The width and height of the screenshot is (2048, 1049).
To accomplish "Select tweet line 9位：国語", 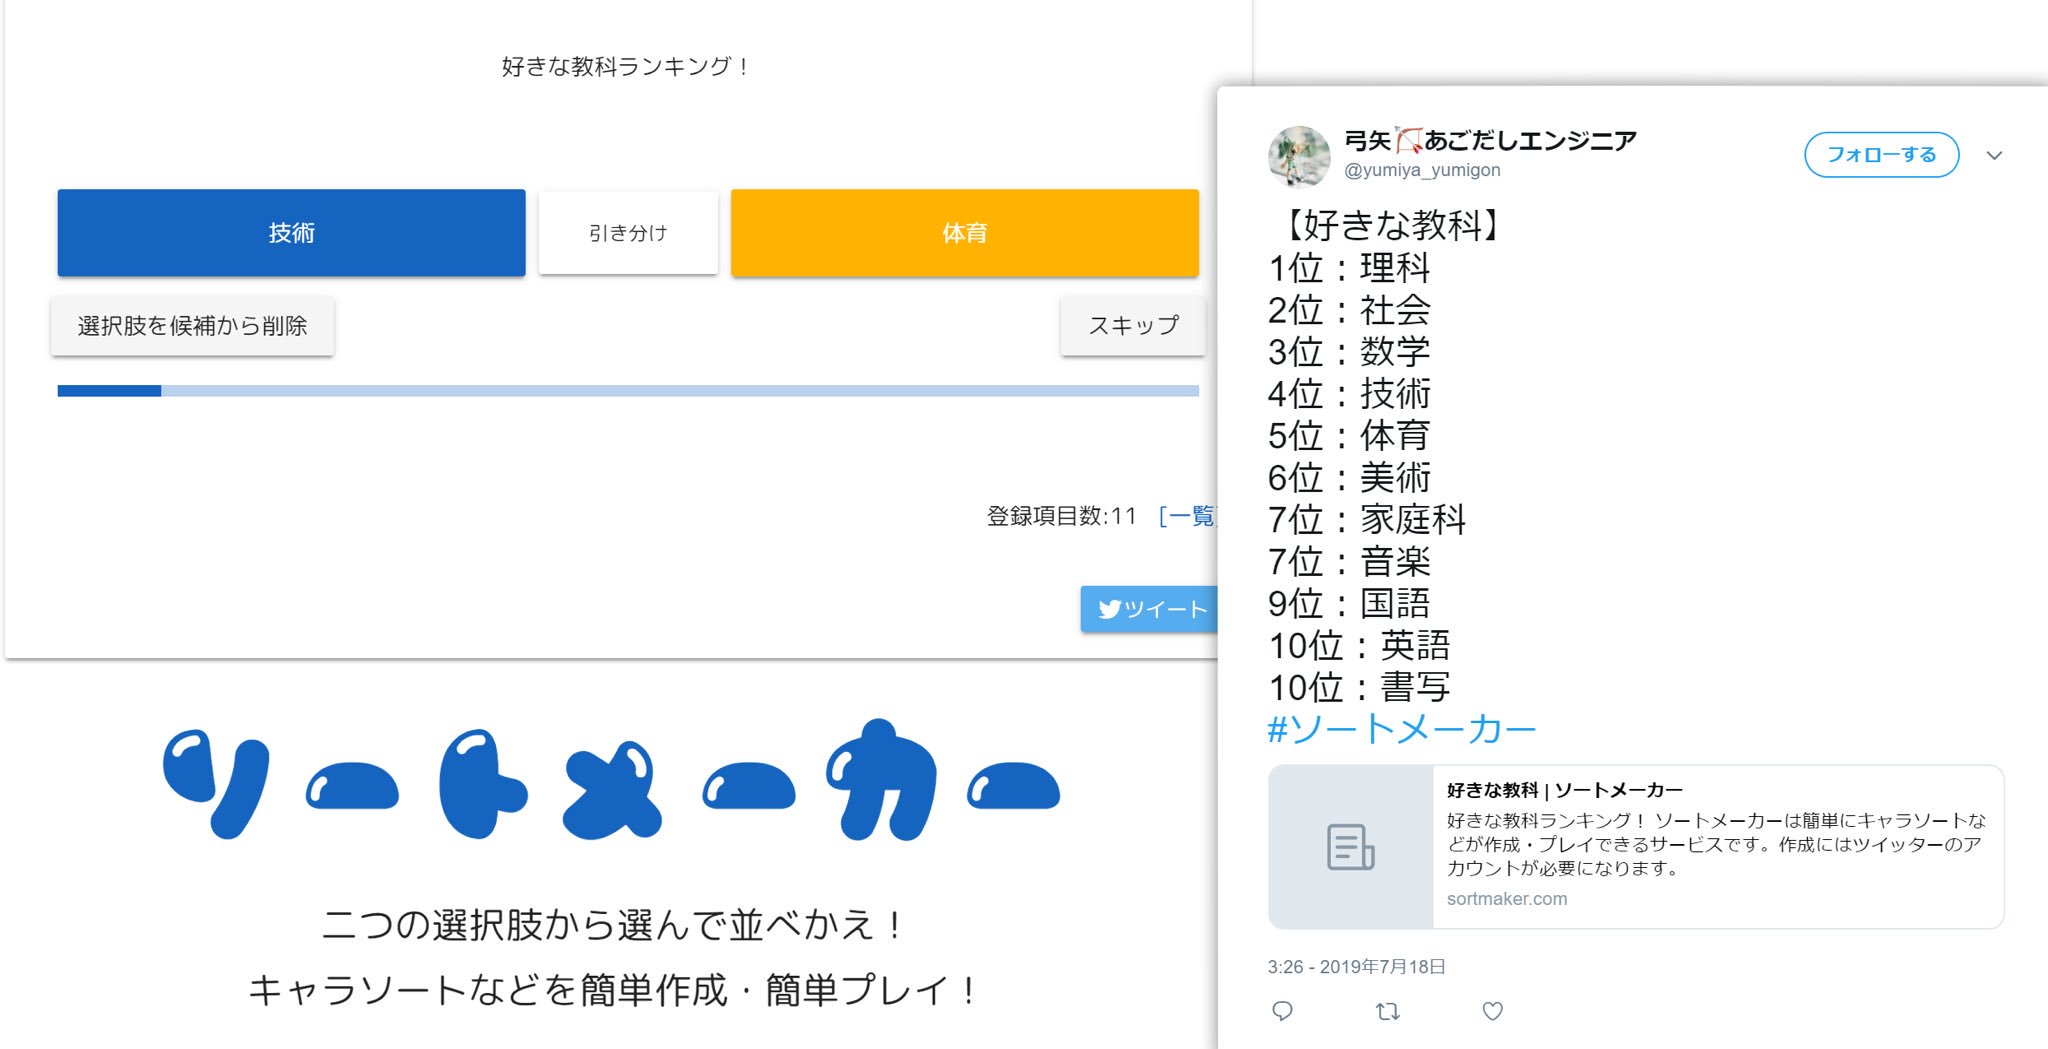I will coord(1349,604).
